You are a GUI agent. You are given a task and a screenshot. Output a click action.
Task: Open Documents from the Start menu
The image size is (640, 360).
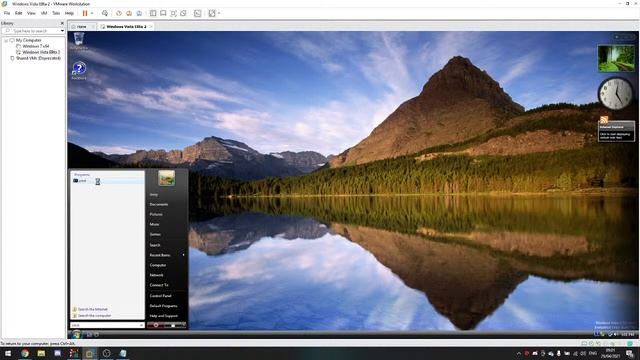click(159, 204)
